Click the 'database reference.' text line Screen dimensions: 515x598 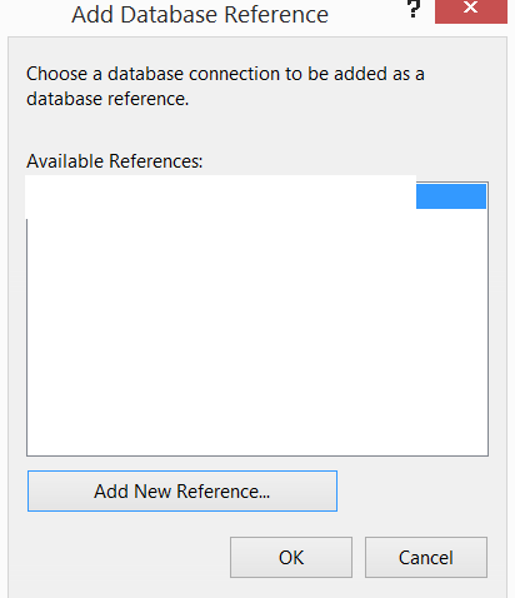(108, 99)
